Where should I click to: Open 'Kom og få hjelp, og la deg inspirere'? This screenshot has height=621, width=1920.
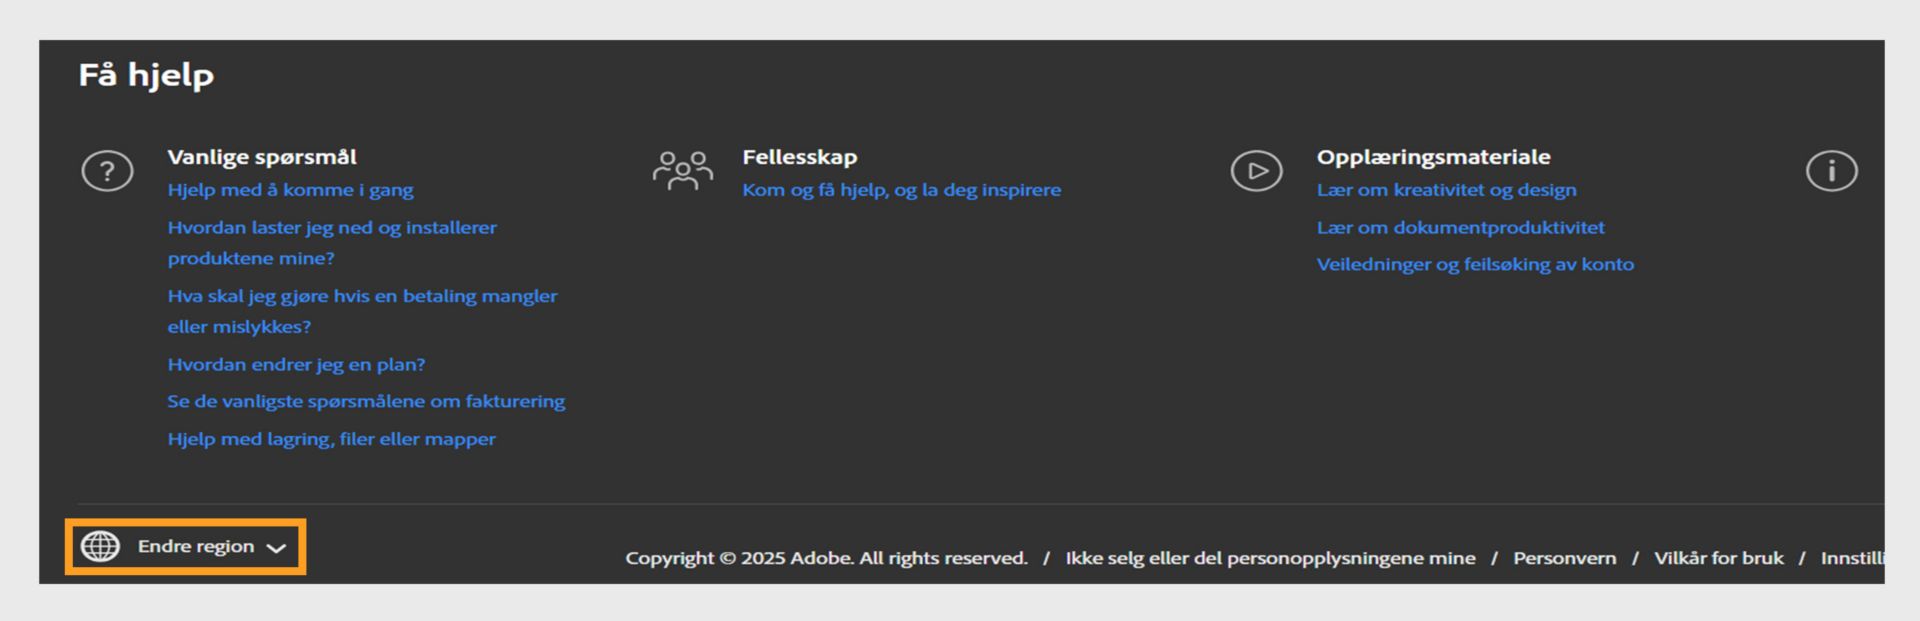[x=901, y=190]
